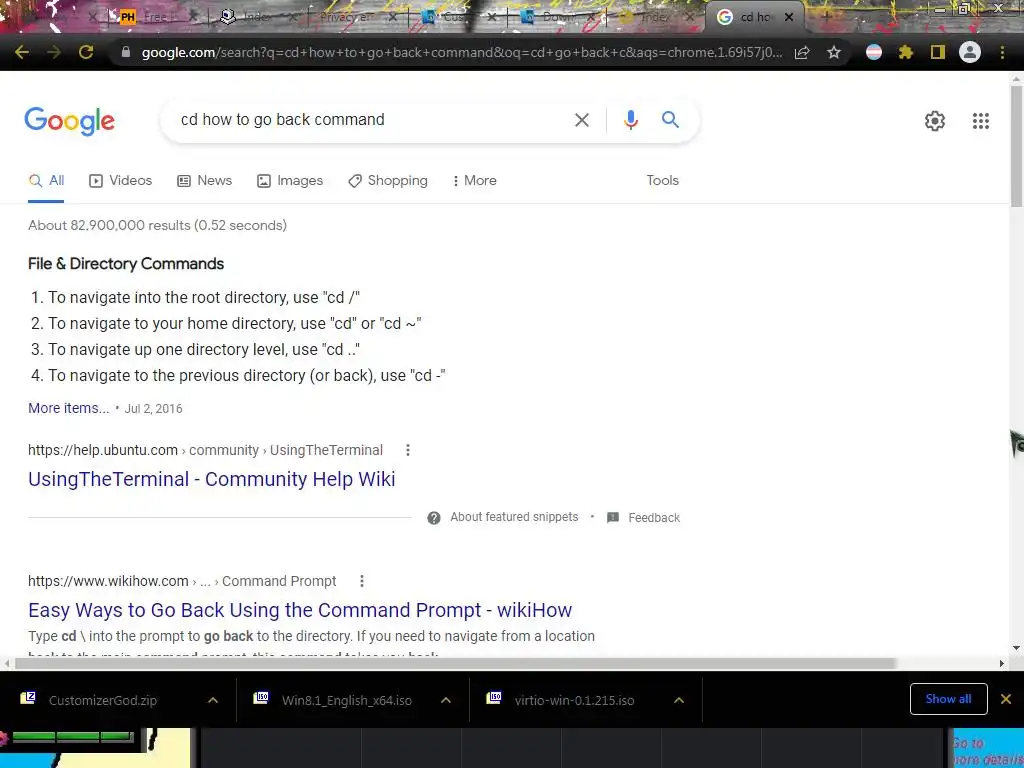Open the More search filters dropdown
The height and width of the screenshot is (768, 1024).
point(474,181)
